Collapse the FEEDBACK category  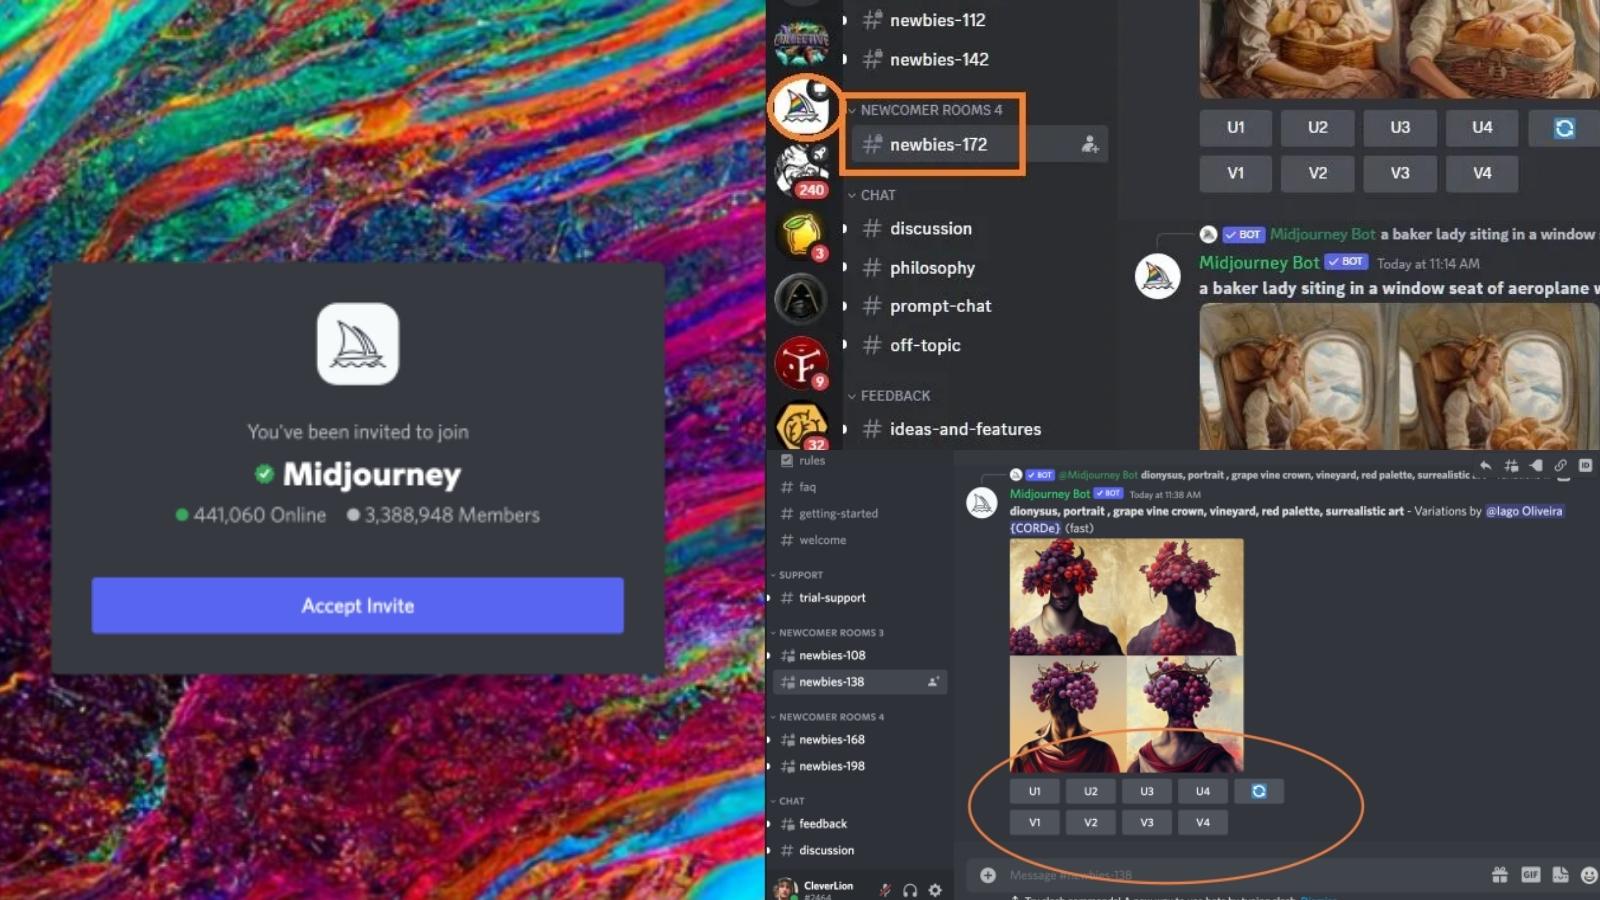[894, 396]
